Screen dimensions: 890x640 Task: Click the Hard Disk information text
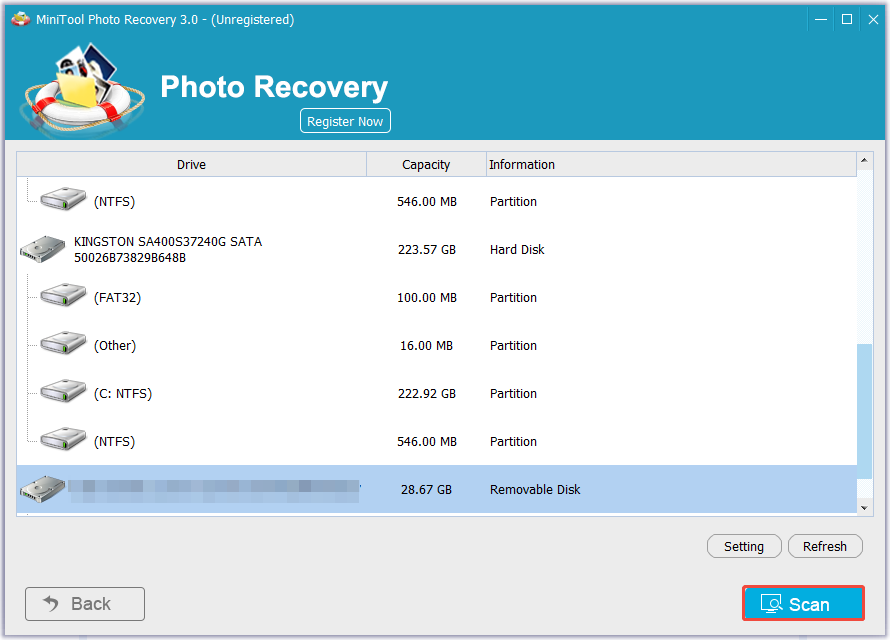(517, 250)
